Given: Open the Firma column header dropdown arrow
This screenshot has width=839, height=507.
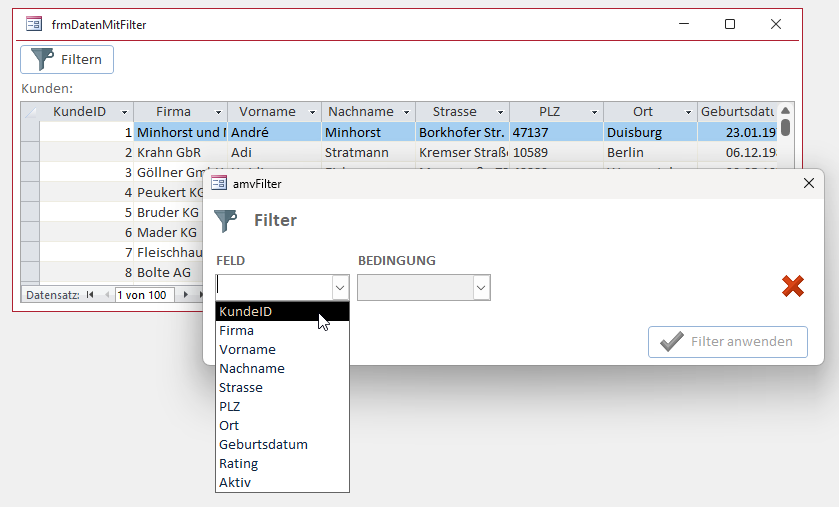Looking at the screenshot, I should [217, 112].
